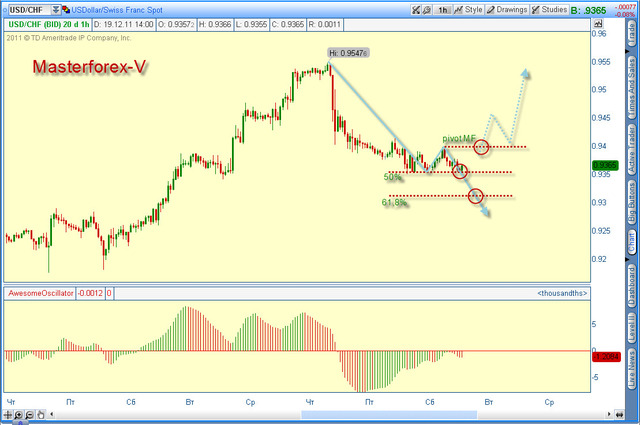The height and width of the screenshot is (425, 640).
Task: Click the zoom out magnifier icon
Action: (29, 415)
